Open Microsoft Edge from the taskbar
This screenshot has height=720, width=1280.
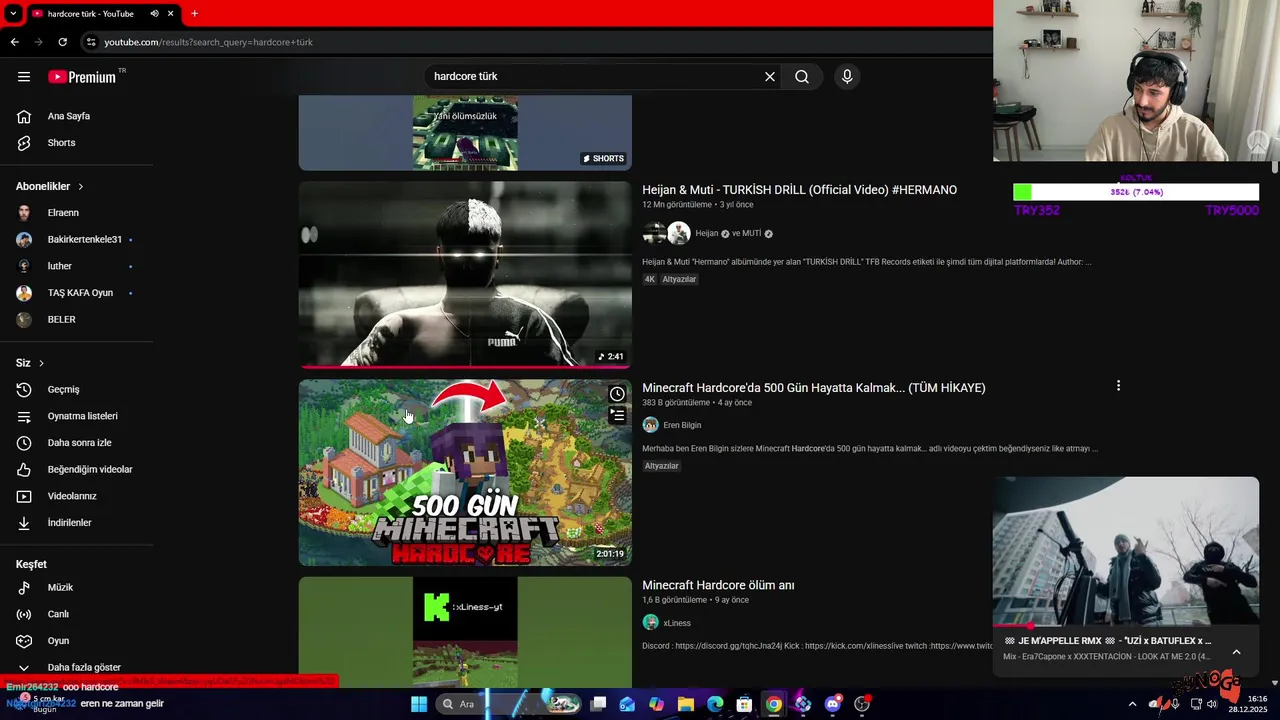click(x=715, y=704)
